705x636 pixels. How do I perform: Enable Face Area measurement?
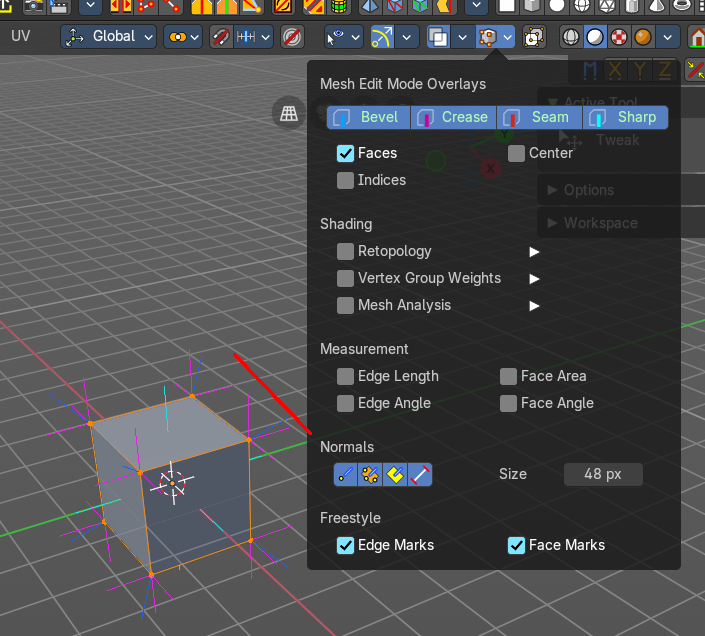tap(508, 377)
